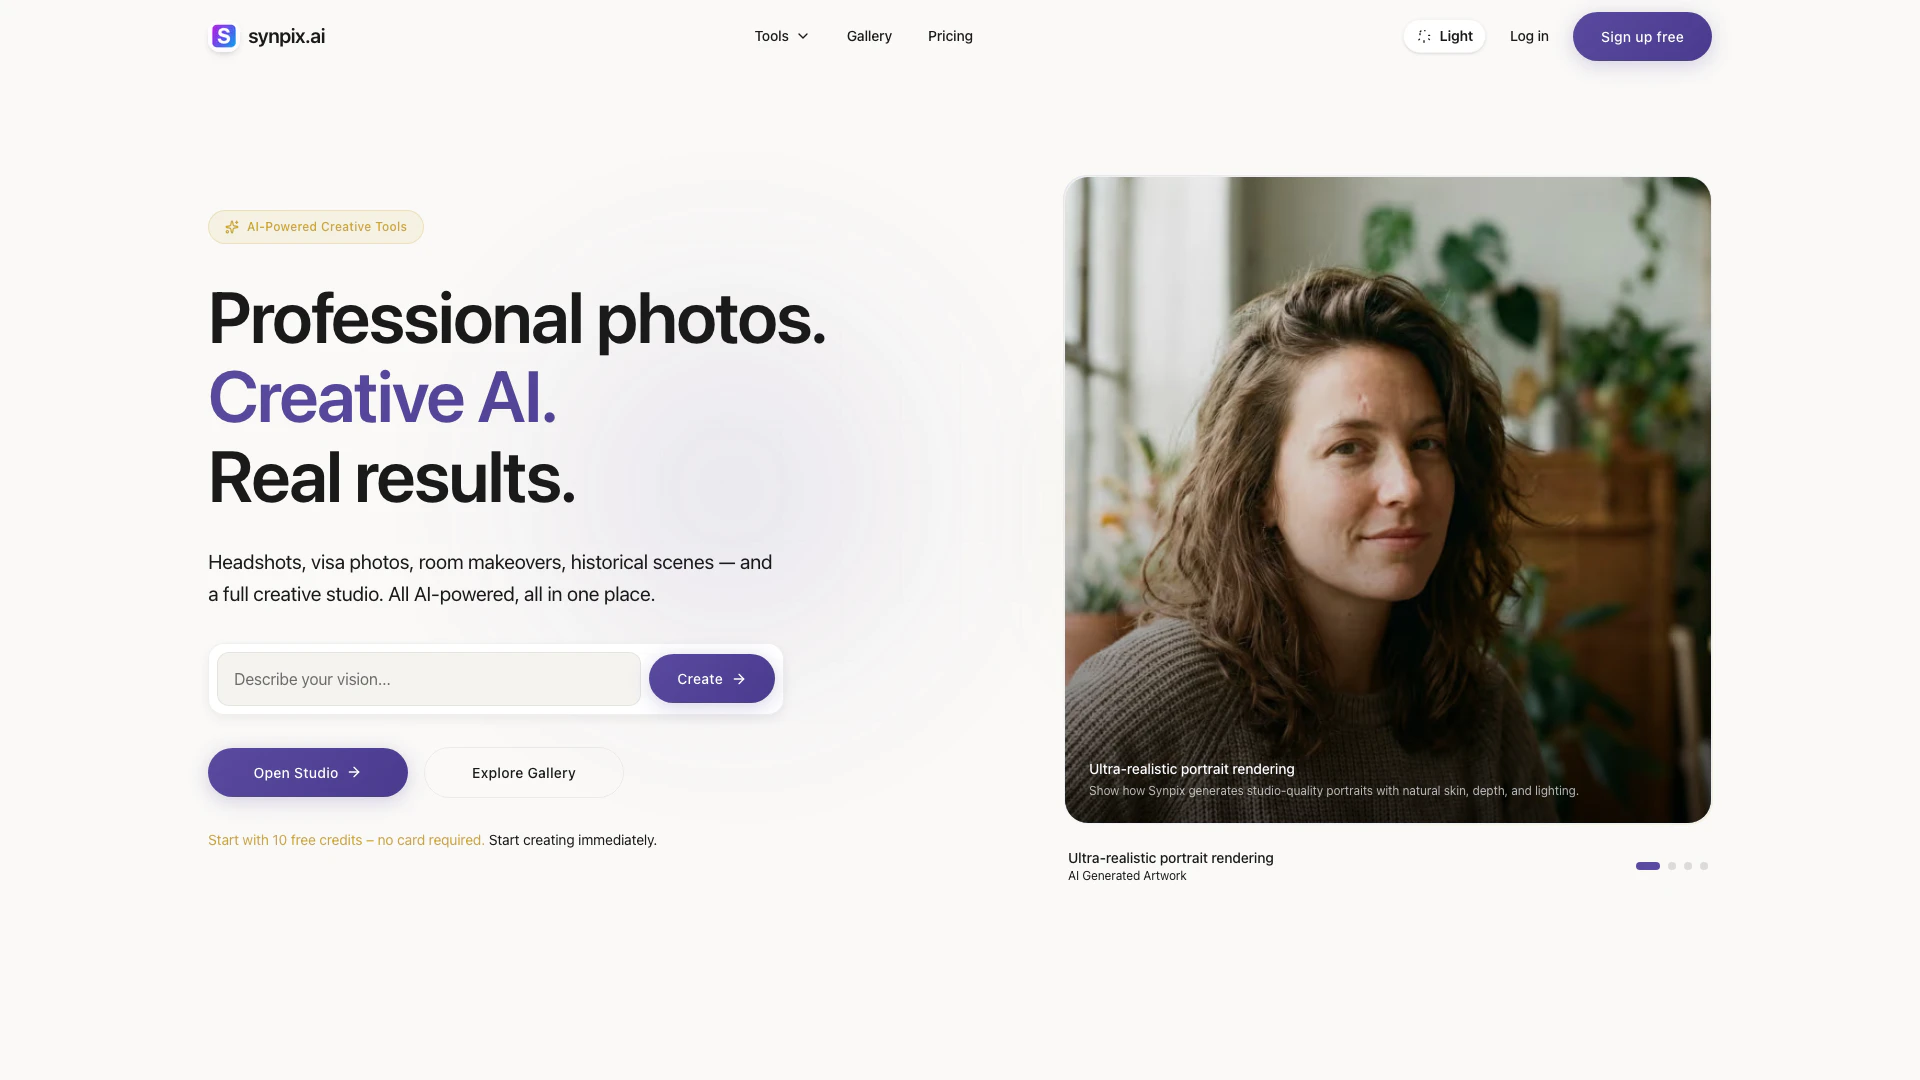Click the synpix.ai brand name text
1920x1080 pixels.
tap(286, 36)
